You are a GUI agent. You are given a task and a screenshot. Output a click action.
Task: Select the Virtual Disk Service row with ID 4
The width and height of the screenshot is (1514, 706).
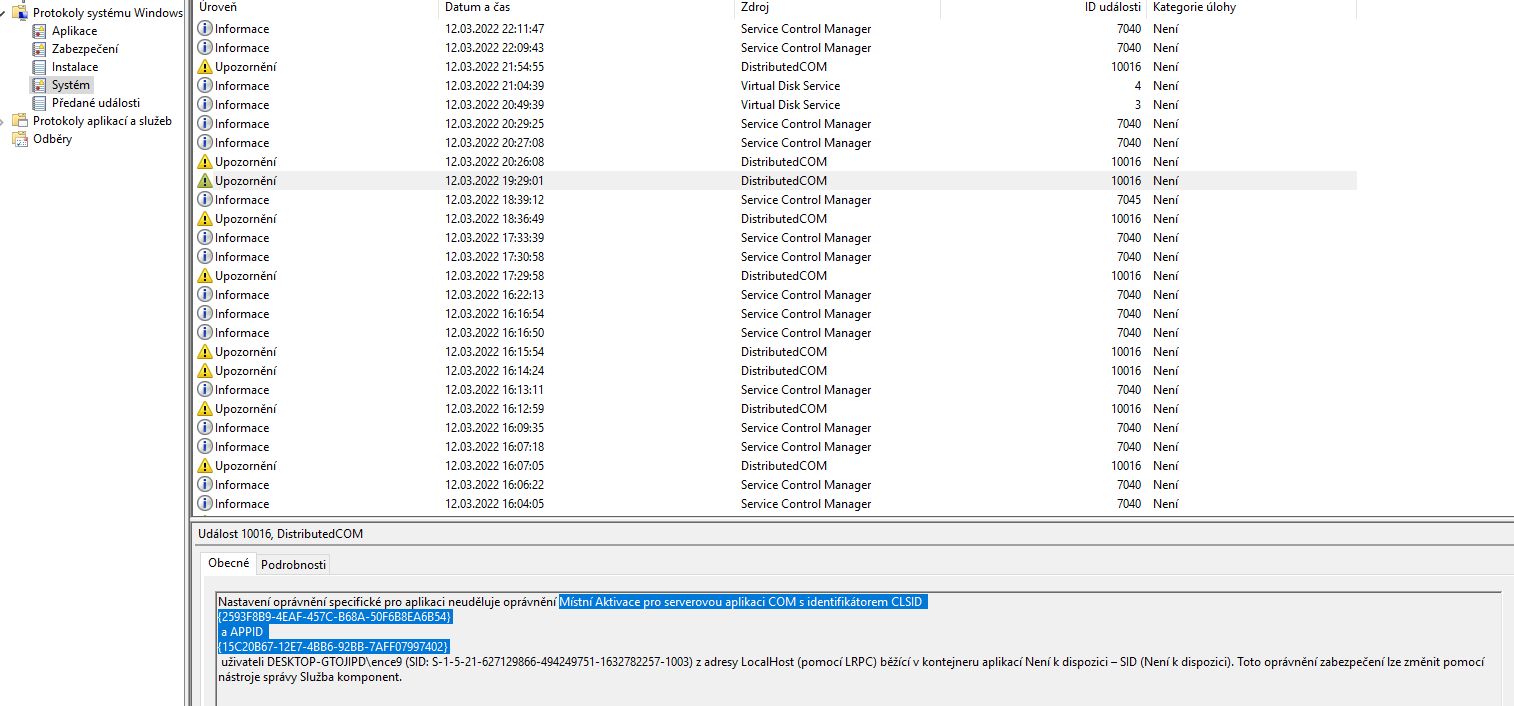click(775, 86)
